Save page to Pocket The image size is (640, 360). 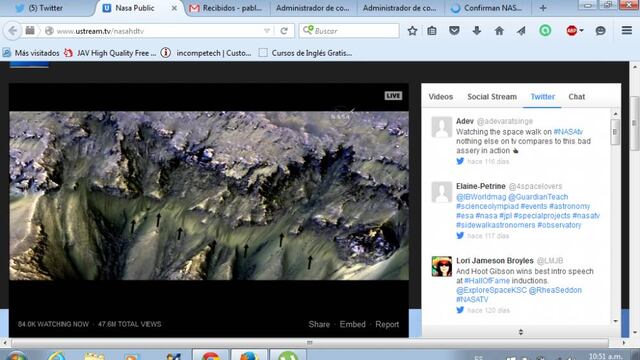(454, 31)
